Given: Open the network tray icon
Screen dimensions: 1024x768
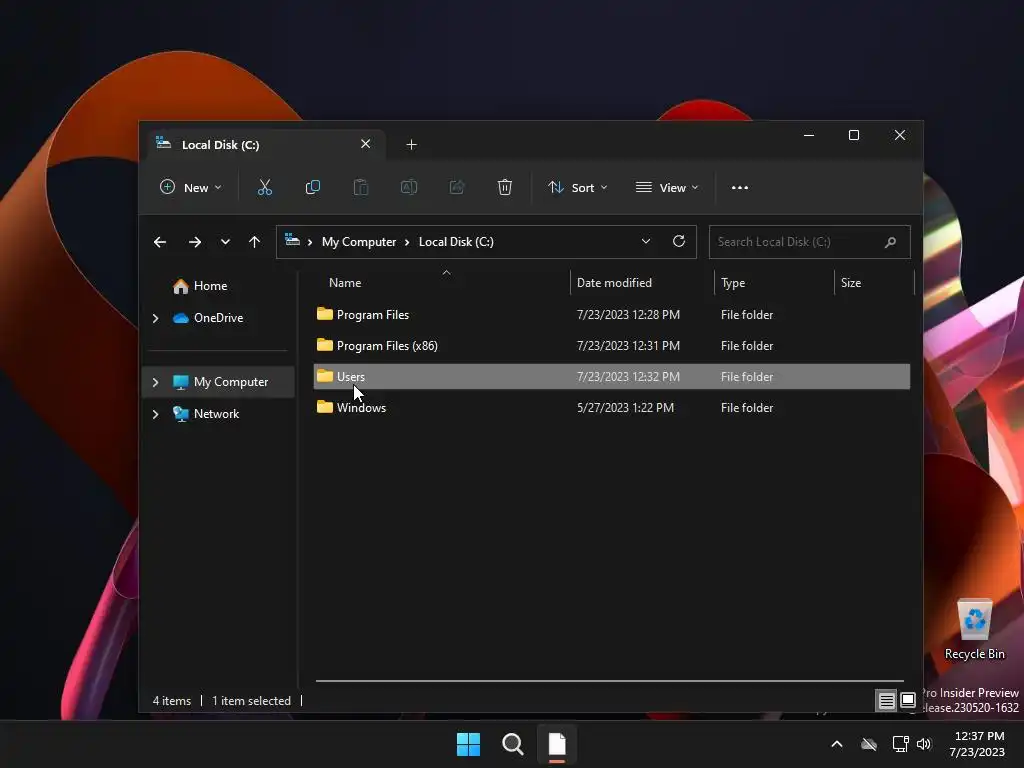Looking at the screenshot, I should 901,744.
